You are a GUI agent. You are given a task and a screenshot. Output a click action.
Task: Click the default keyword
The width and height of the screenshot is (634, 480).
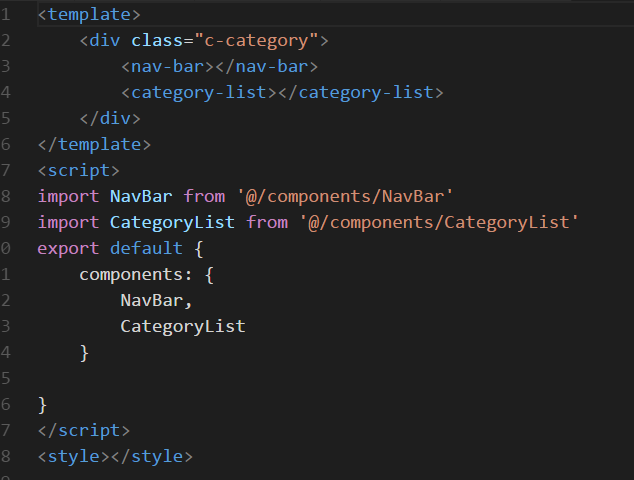tap(146, 248)
